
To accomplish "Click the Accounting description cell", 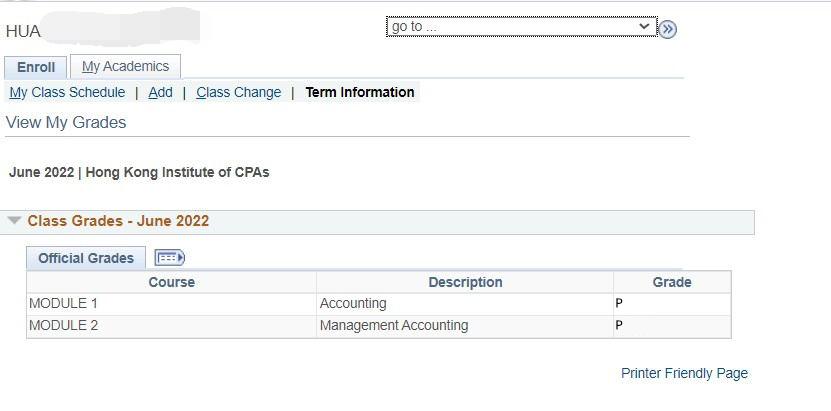I will click(x=353, y=303).
